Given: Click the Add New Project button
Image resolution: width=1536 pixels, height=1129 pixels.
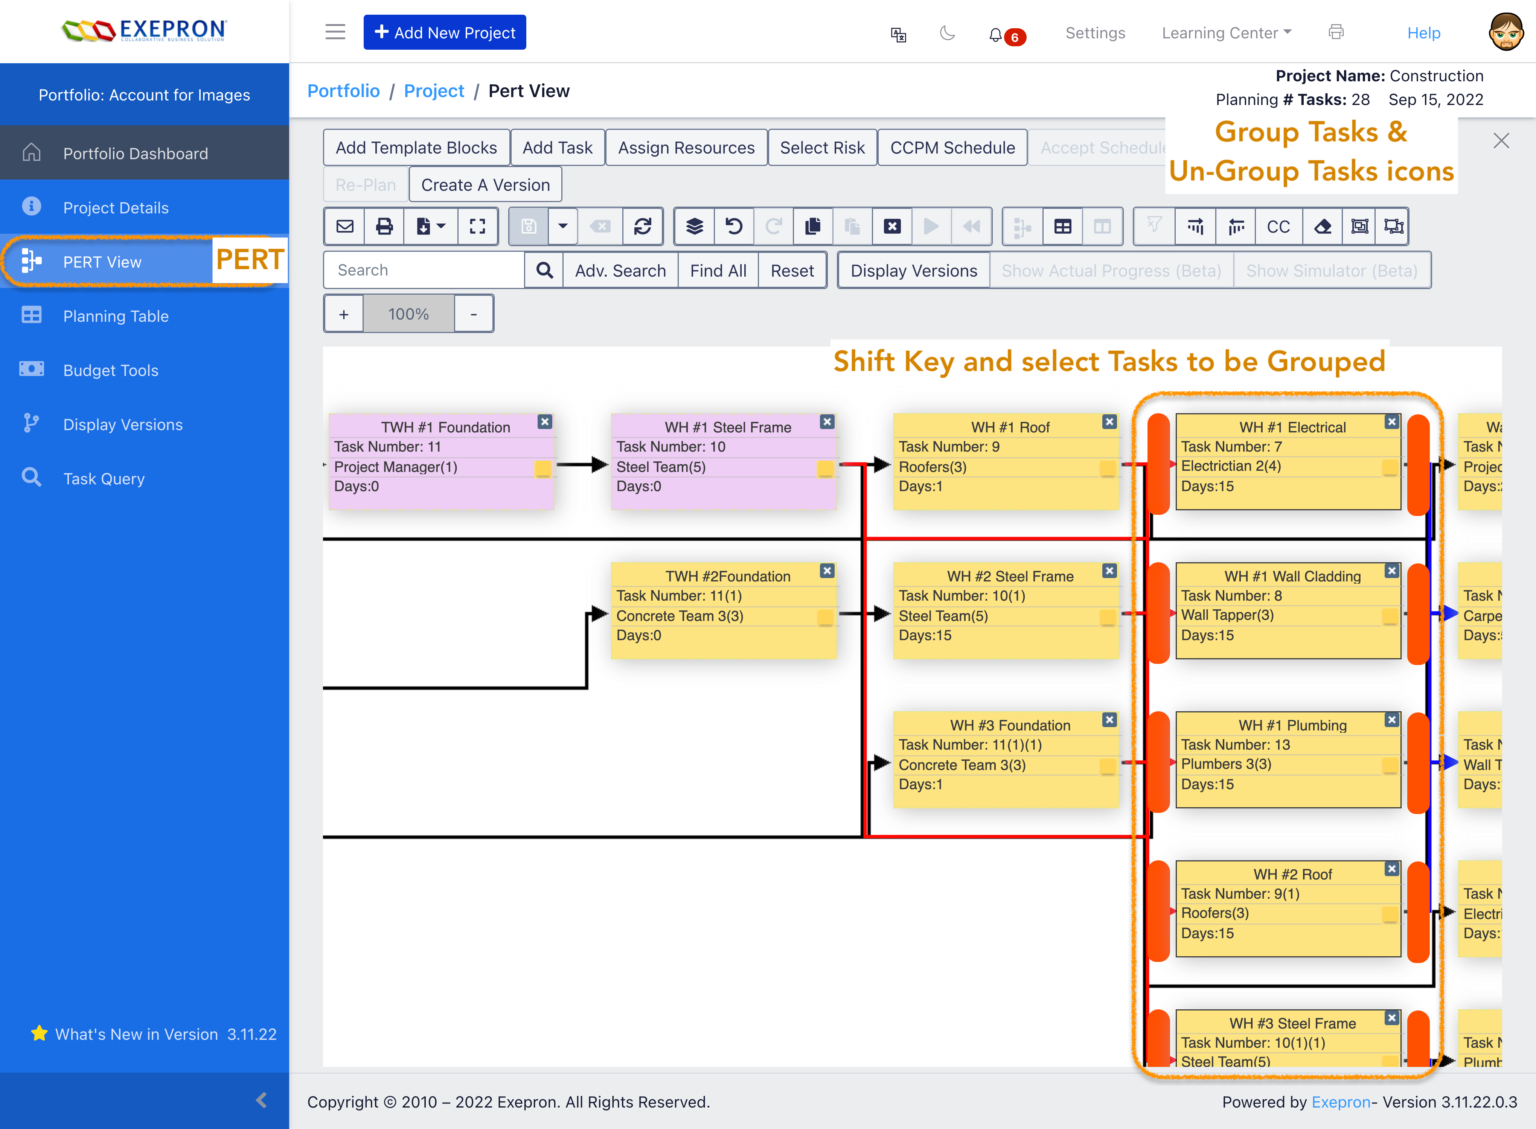Looking at the screenshot, I should coord(445,32).
